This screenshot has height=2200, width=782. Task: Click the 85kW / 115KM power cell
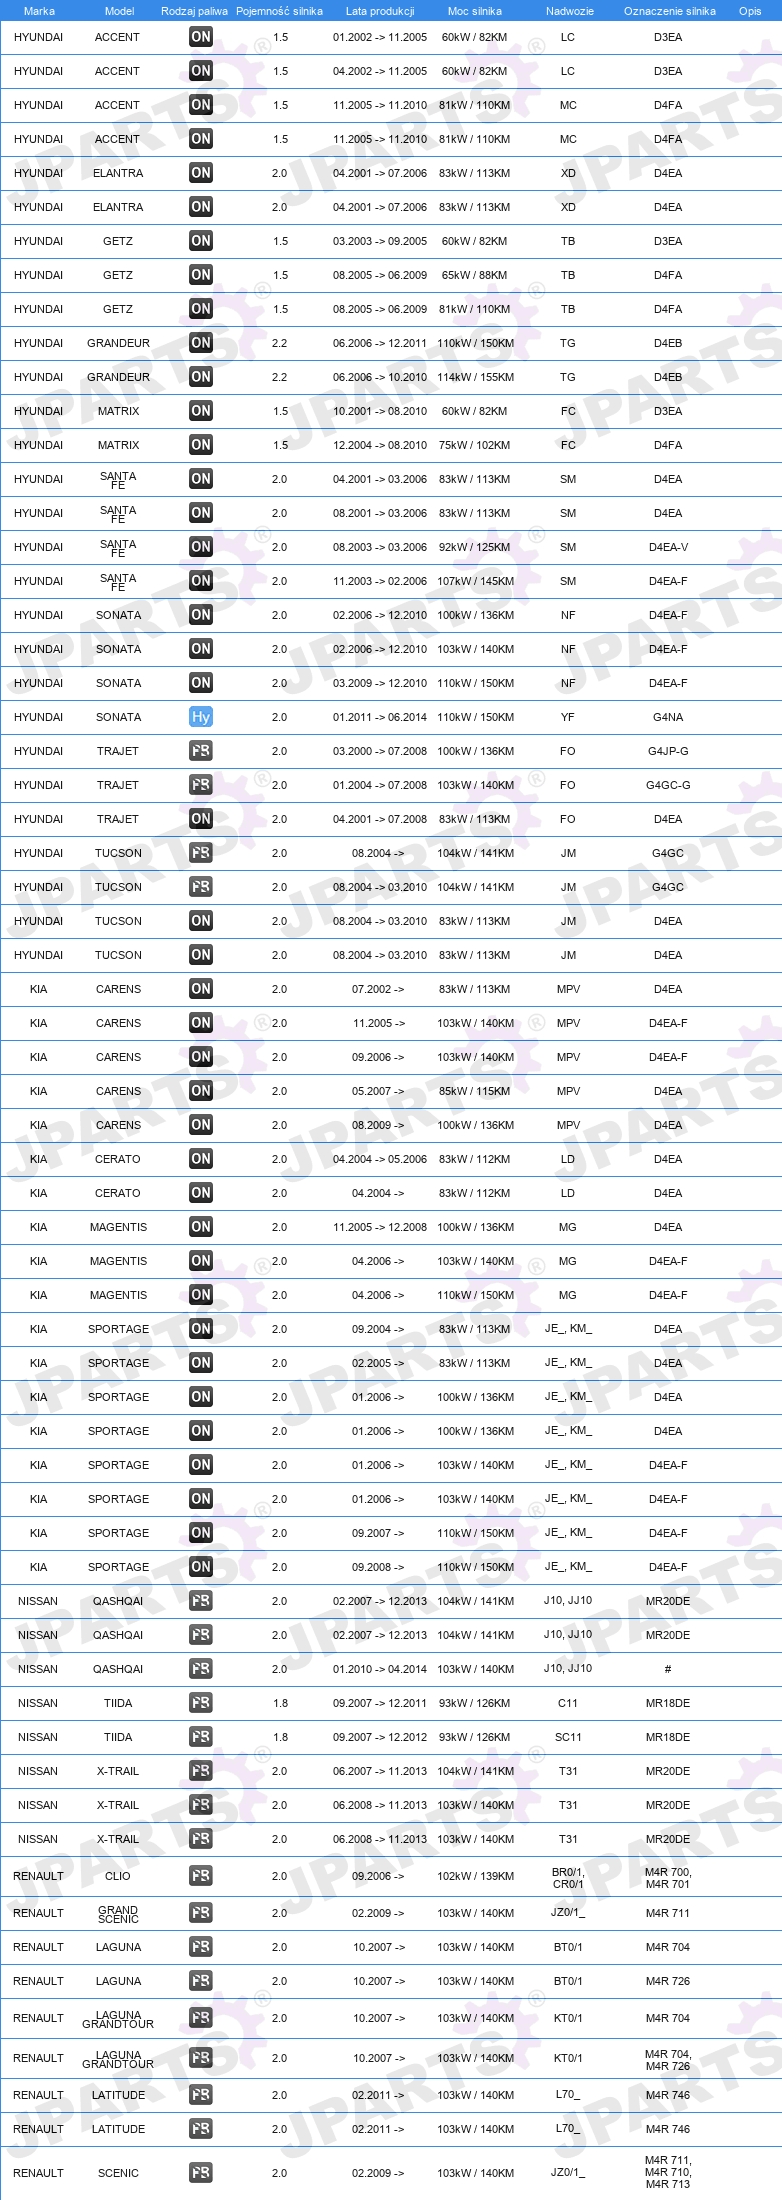tap(475, 1091)
